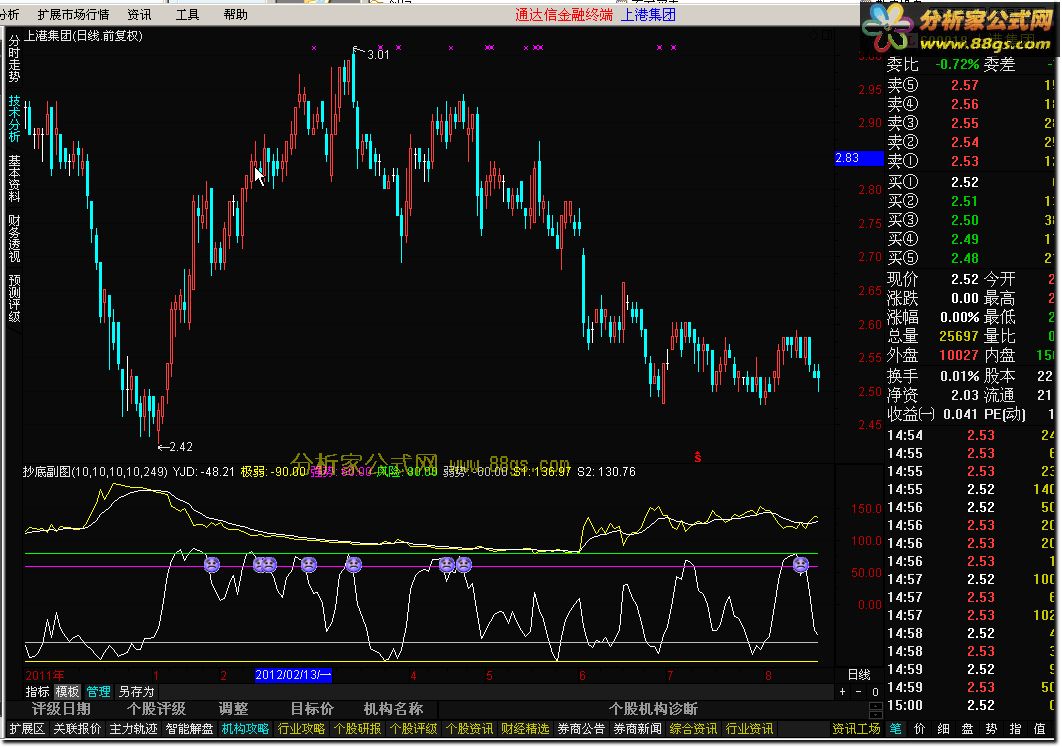Open the 综合资讯 bottom tab
The height and width of the screenshot is (747, 1062).
point(693,729)
